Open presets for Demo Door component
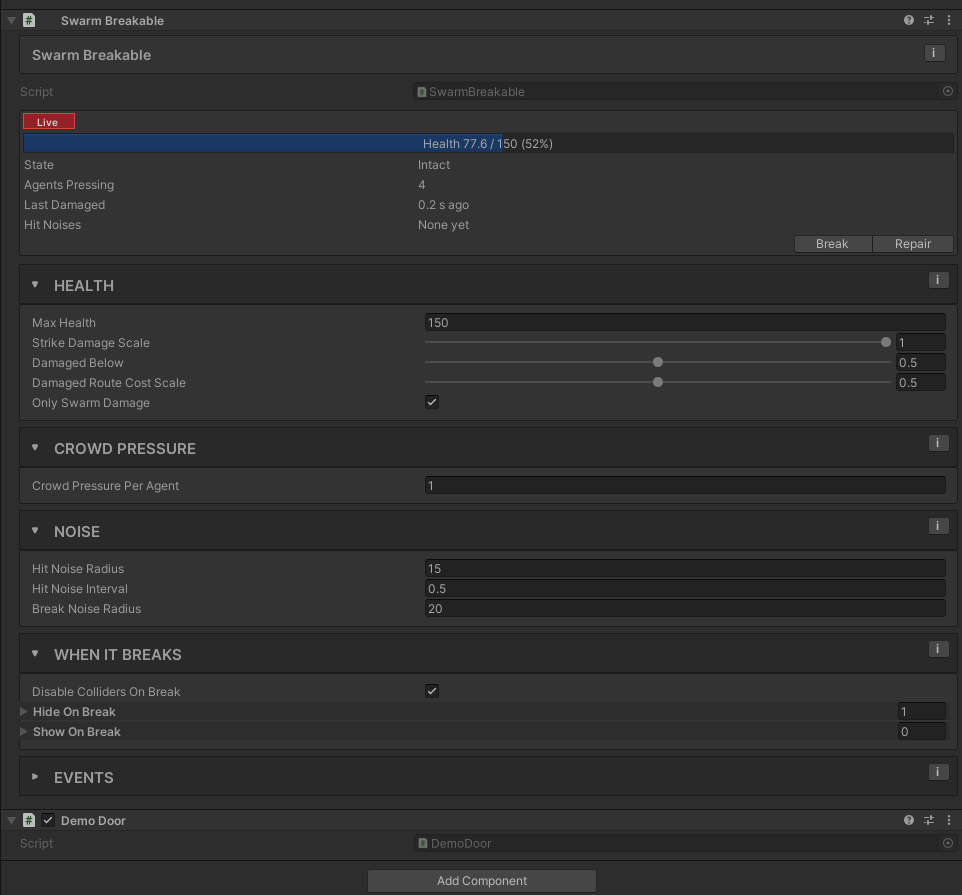Image resolution: width=962 pixels, height=895 pixels. 929,820
